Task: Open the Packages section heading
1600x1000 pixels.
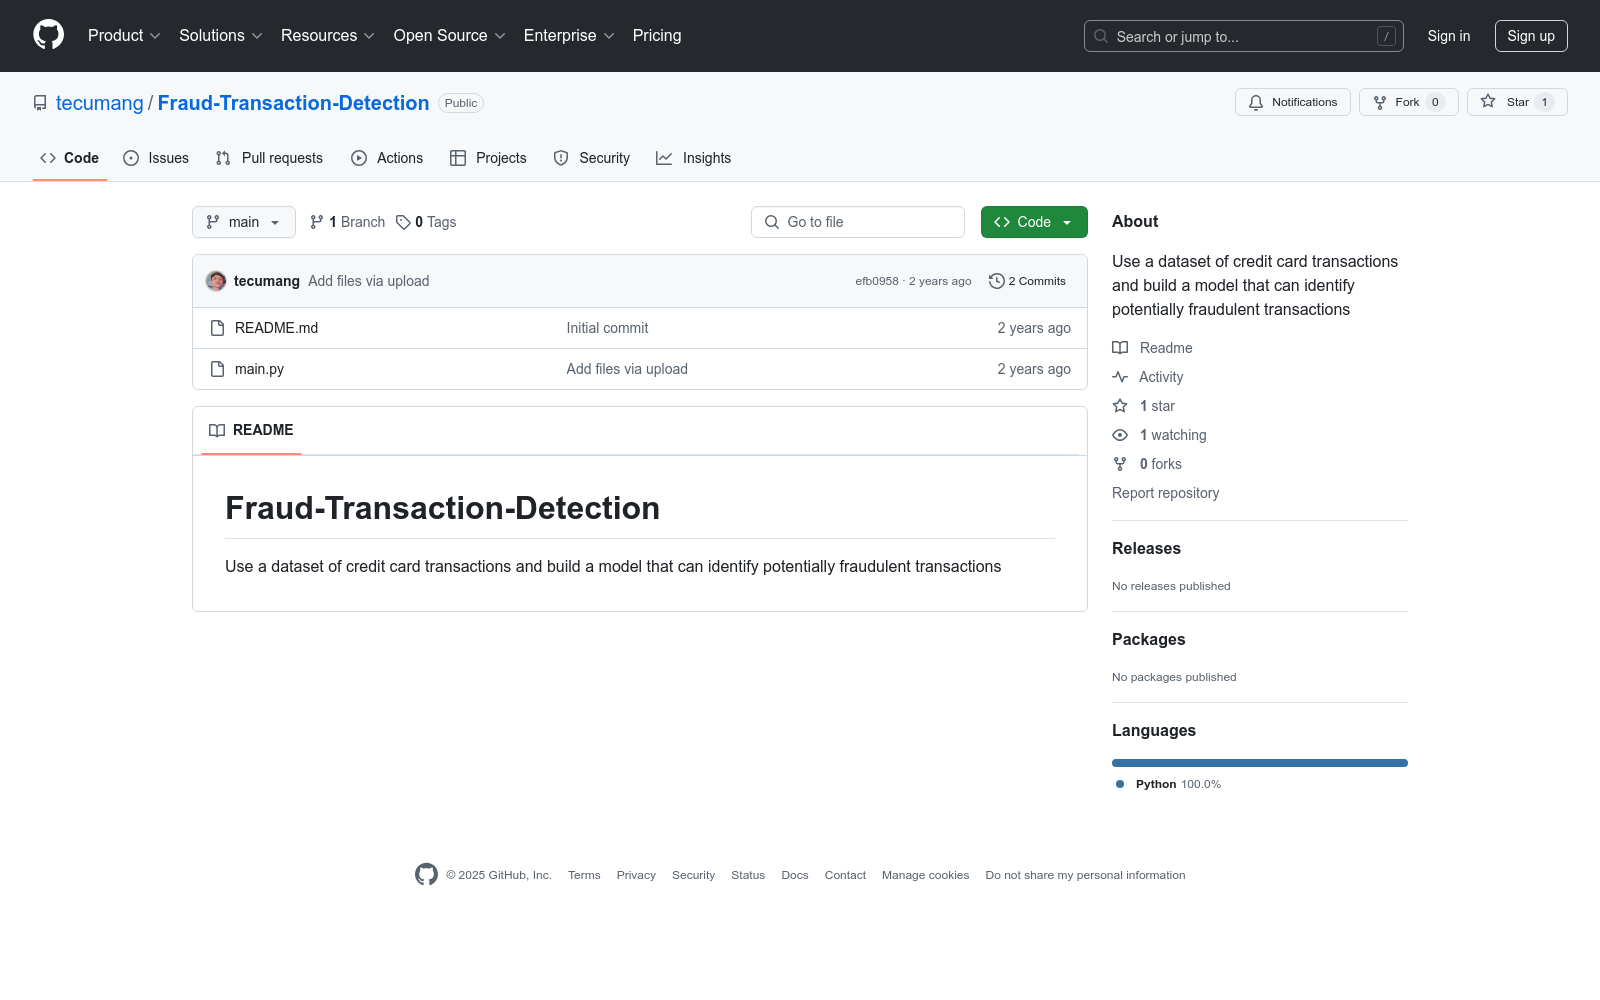Action: [x=1148, y=639]
